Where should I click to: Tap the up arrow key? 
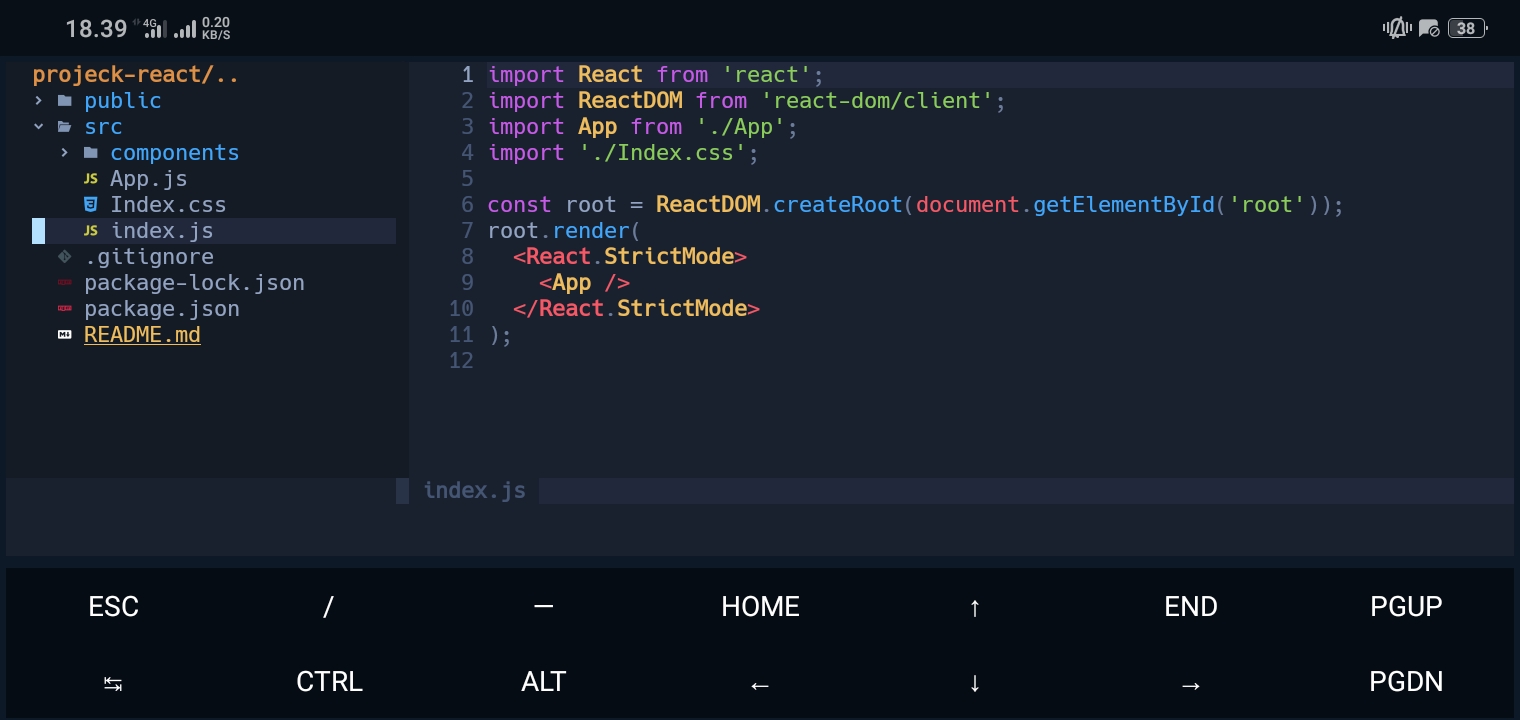(x=975, y=607)
